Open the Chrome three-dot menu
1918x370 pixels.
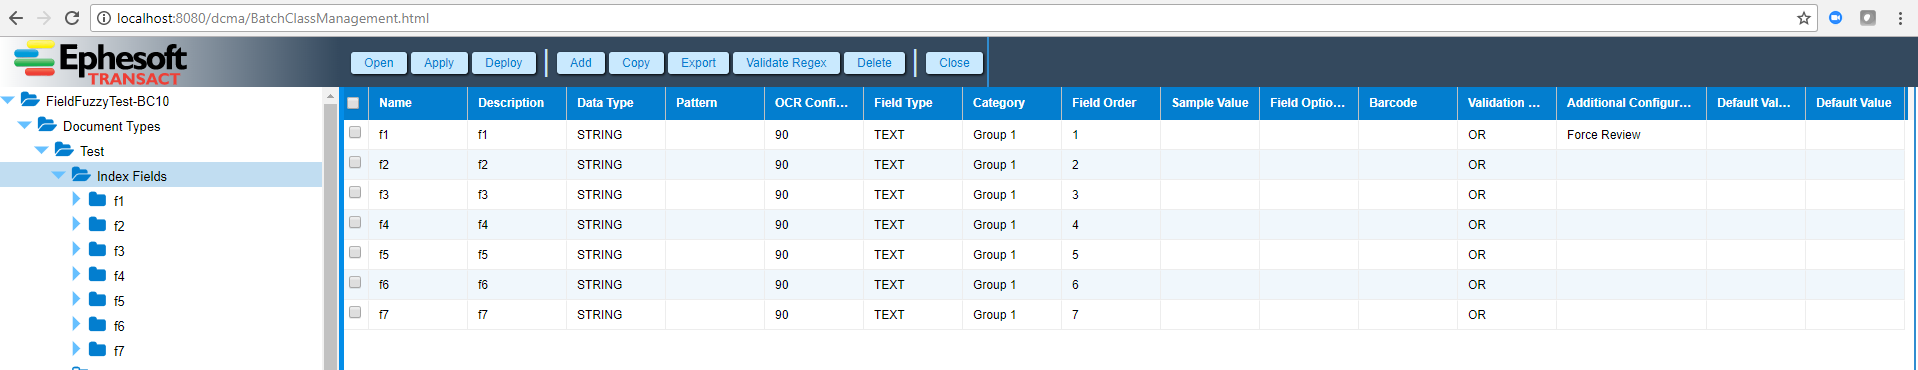tap(1900, 18)
